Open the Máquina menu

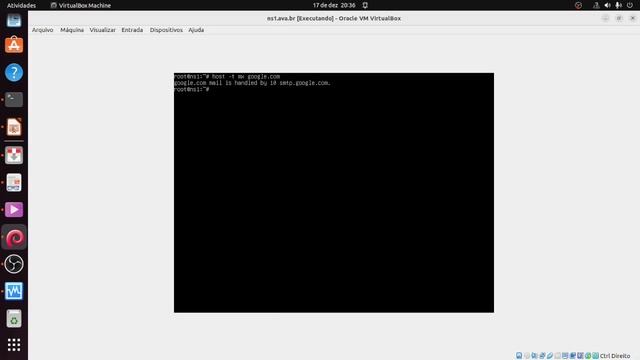(72, 30)
